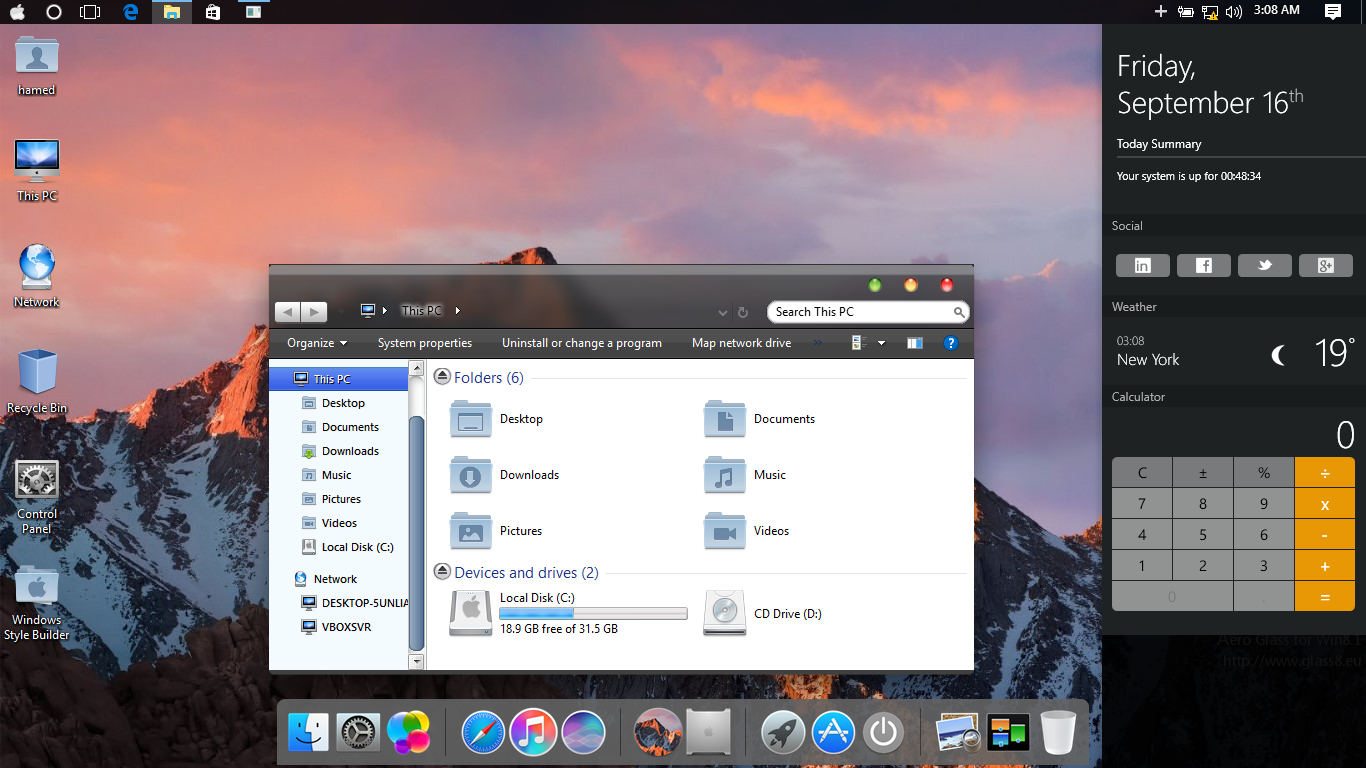Click Map network drive
Viewport: 1366px width, 768px height.
[741, 343]
